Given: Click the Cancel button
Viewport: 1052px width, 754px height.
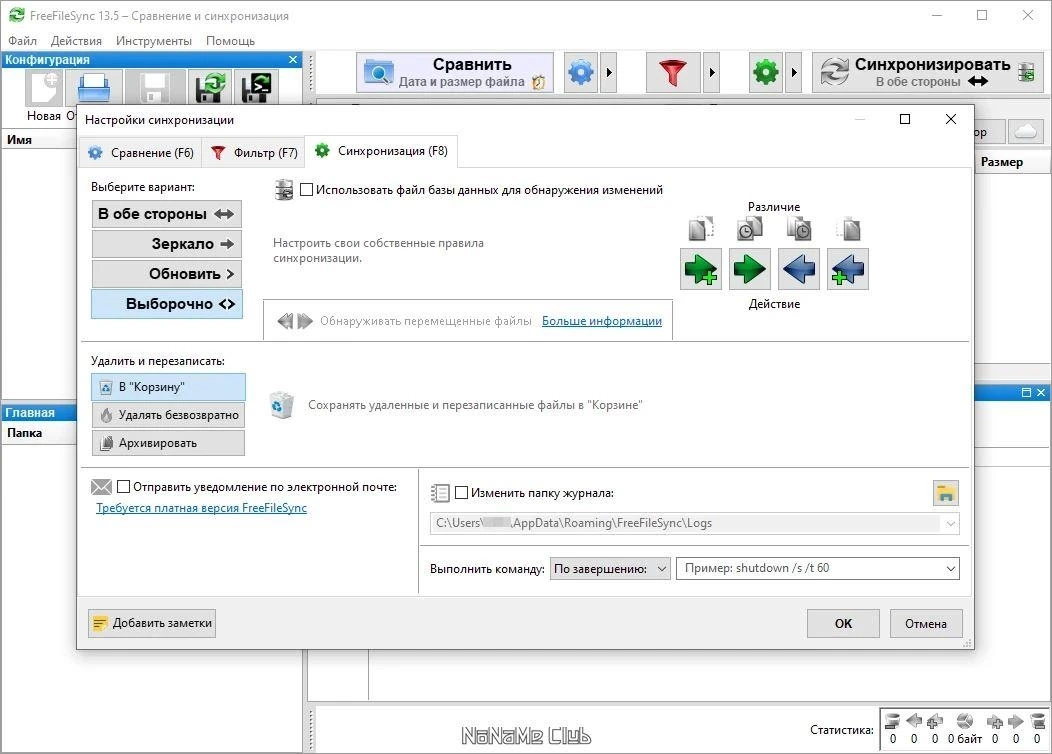Looking at the screenshot, I should [x=926, y=624].
